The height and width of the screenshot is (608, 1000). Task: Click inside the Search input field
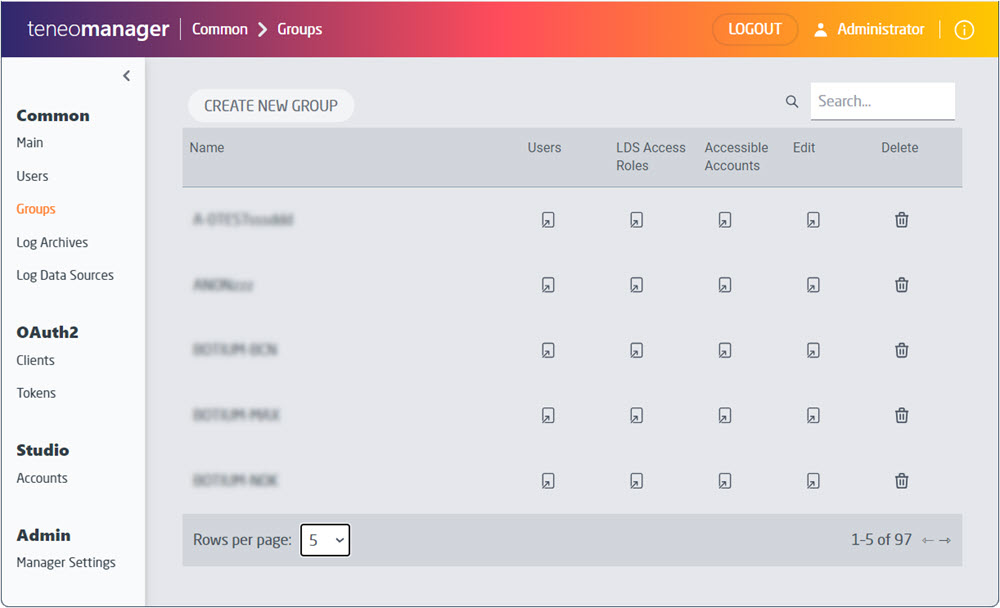pos(882,101)
